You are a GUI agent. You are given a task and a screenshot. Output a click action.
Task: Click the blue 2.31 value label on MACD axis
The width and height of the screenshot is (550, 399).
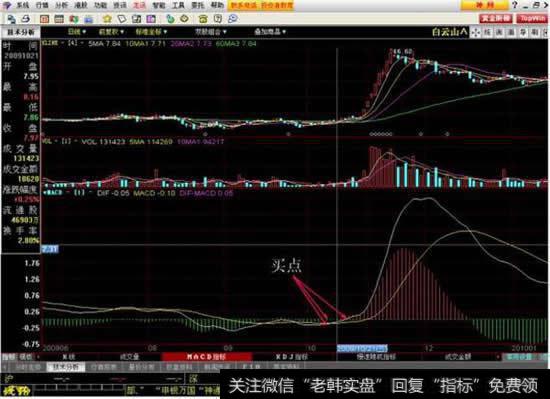click(50, 249)
